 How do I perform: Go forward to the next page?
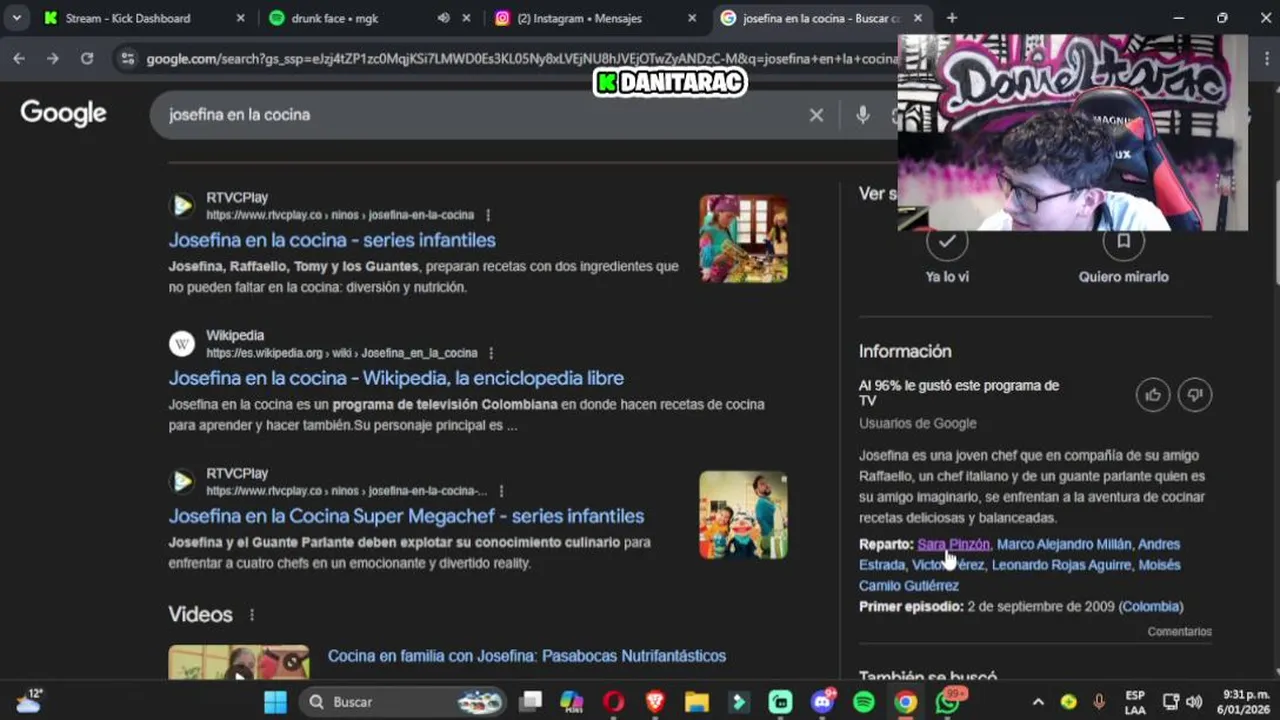click(x=53, y=59)
